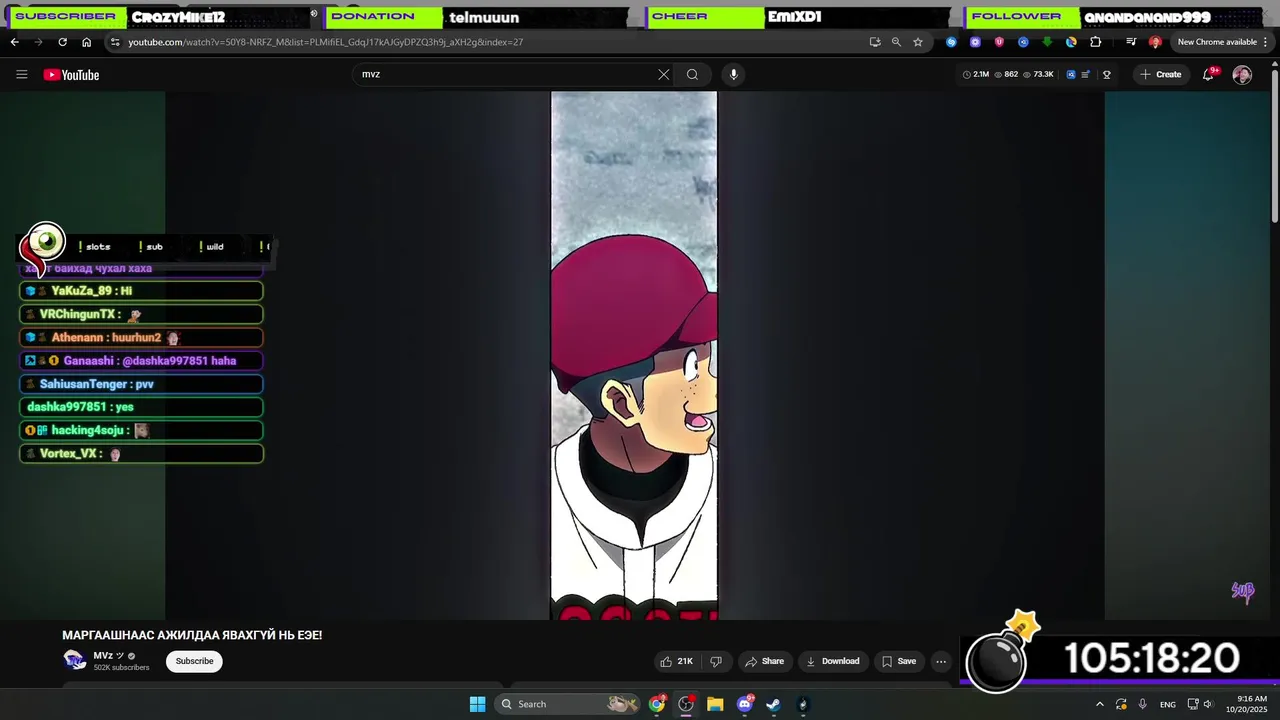Click 502K subscribers text
The image size is (1280, 720).
121,668
